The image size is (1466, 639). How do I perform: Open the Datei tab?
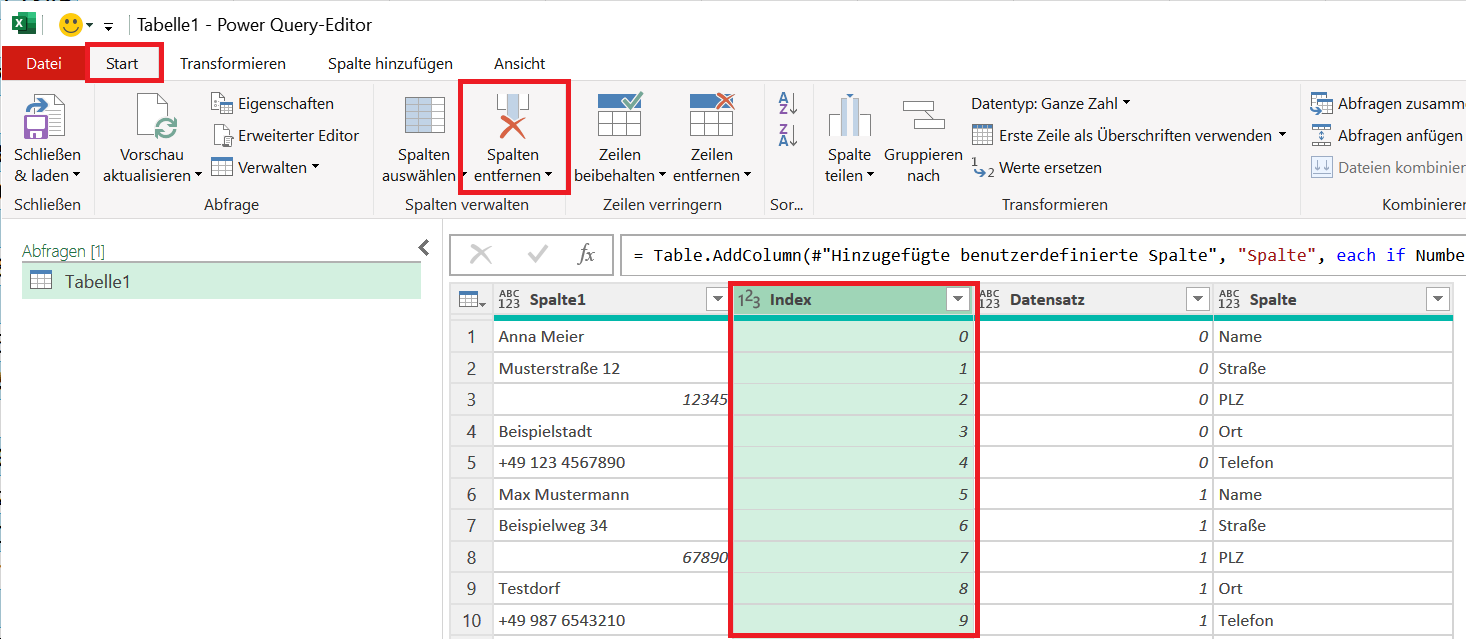pos(43,63)
